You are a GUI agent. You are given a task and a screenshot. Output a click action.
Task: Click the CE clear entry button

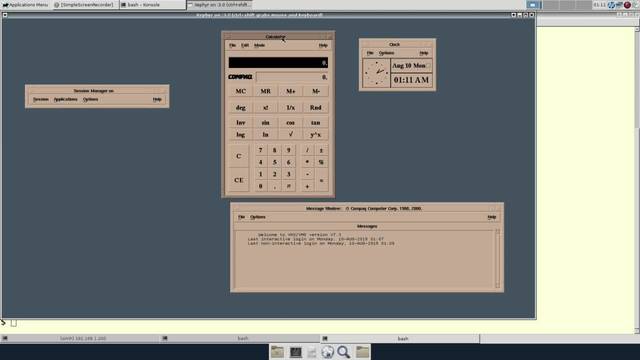(x=239, y=180)
